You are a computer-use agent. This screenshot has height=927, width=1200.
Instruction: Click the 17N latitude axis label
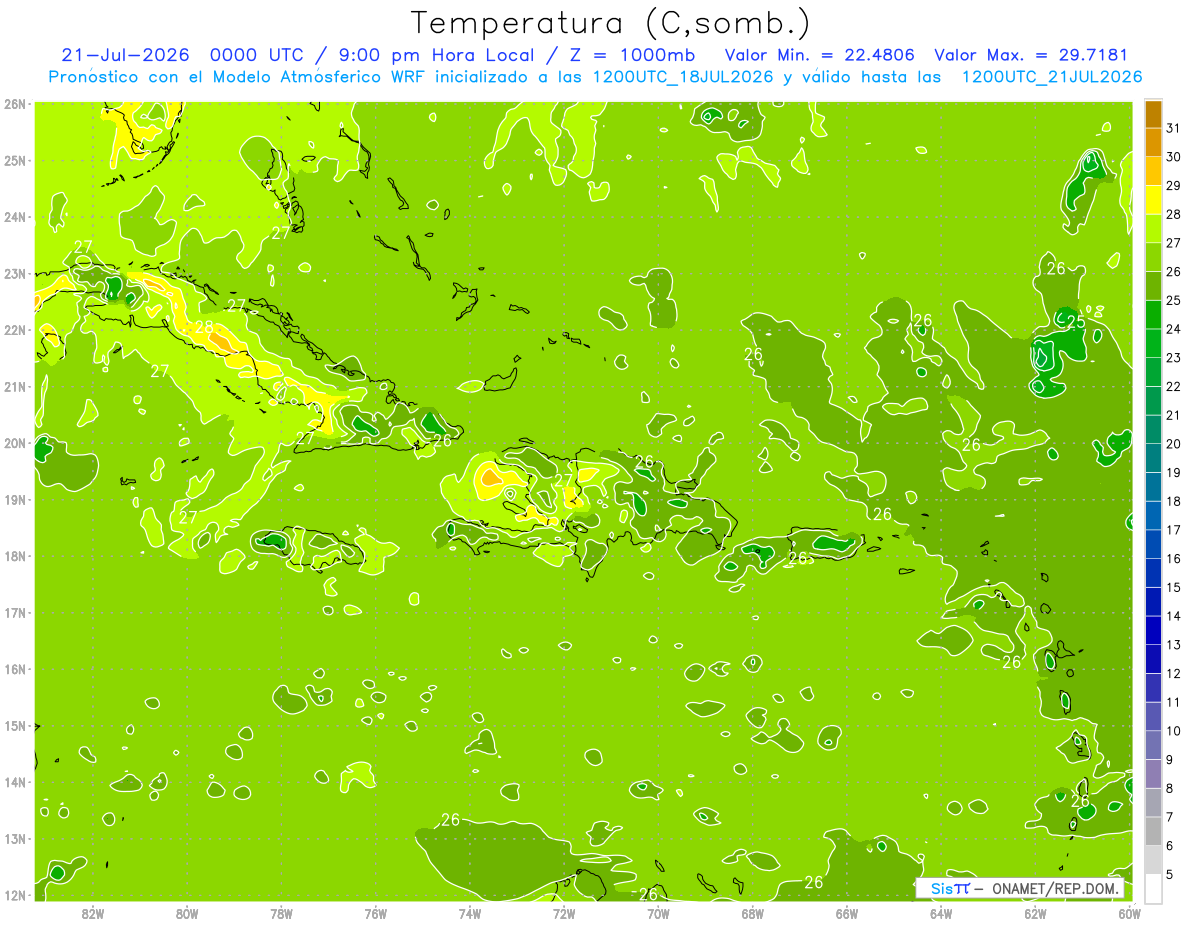pos(14,613)
